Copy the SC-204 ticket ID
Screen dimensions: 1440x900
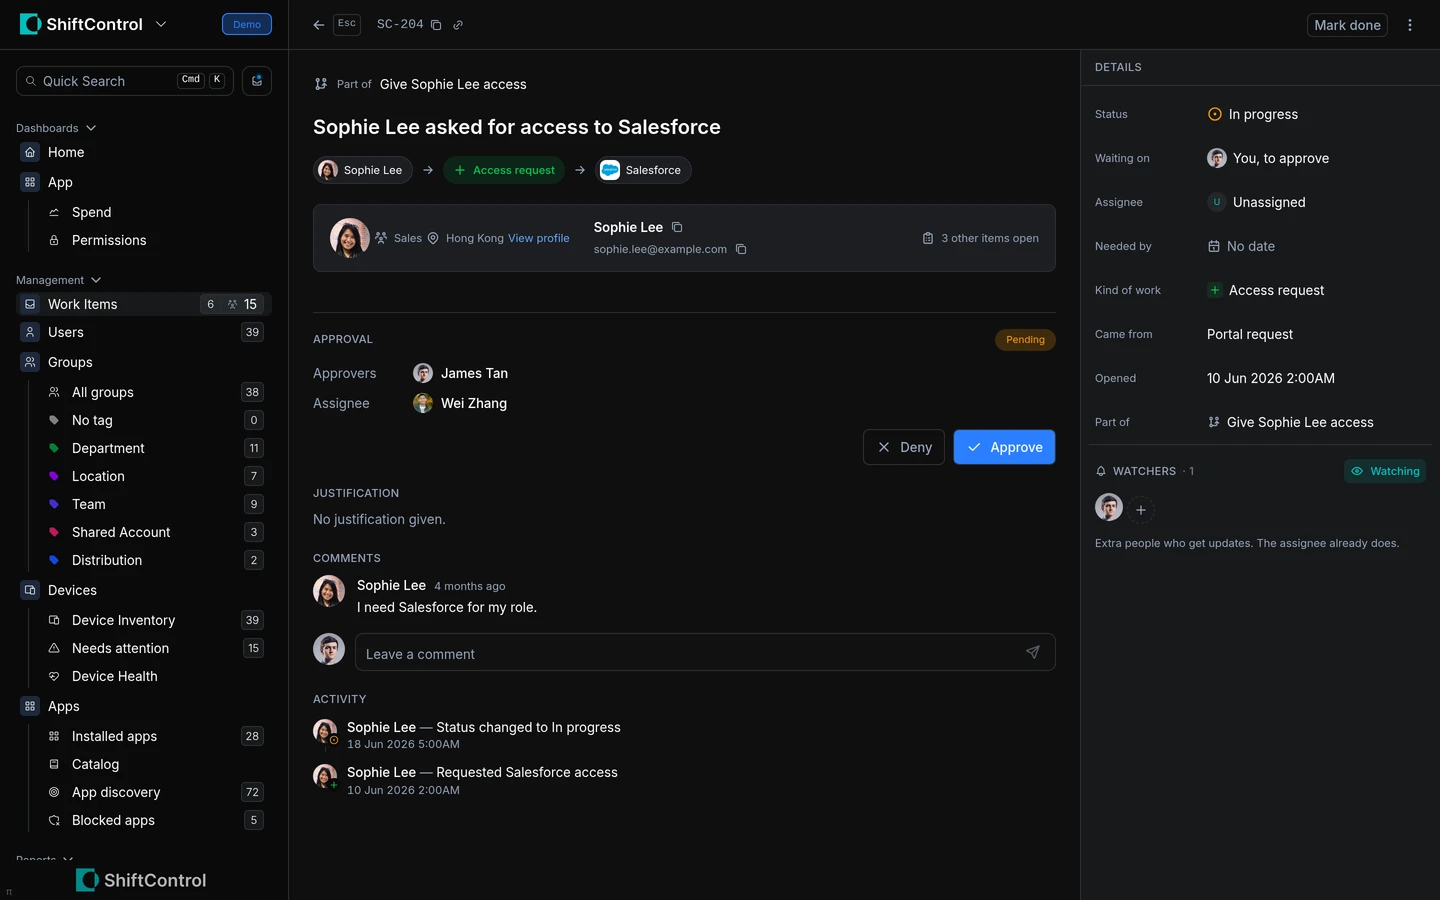(436, 25)
